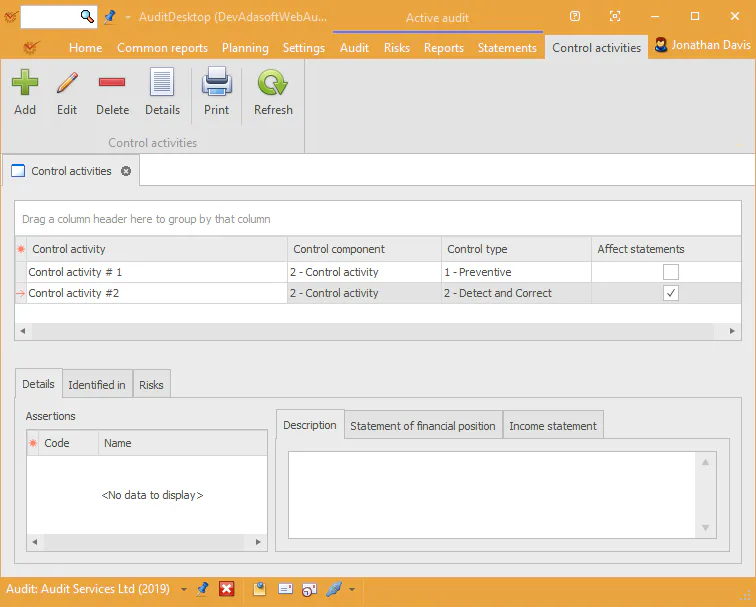Screen dimensions: 756x607
Task: Click the window icon on Control activities tab
Action: click(18, 171)
